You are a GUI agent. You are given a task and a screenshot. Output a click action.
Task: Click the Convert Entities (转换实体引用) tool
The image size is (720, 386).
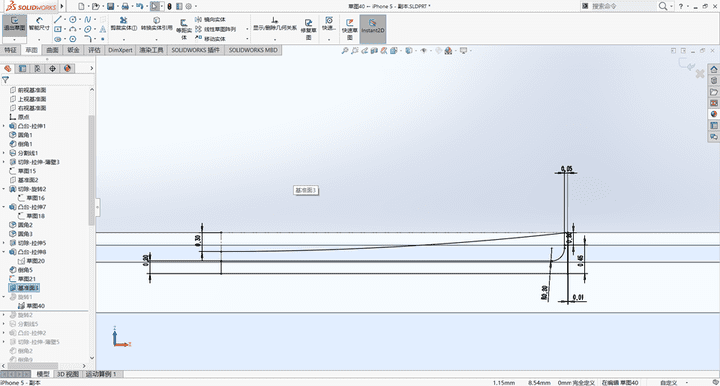point(157,23)
